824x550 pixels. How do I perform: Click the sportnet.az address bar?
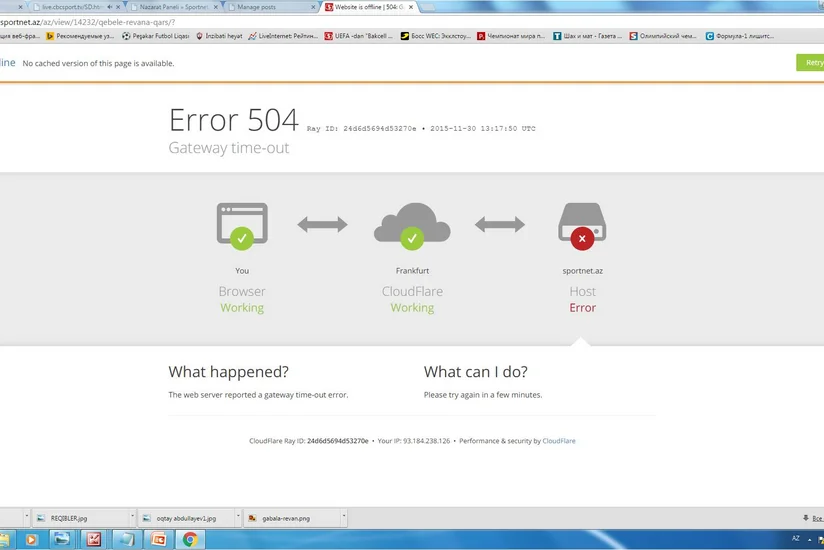tap(412, 22)
